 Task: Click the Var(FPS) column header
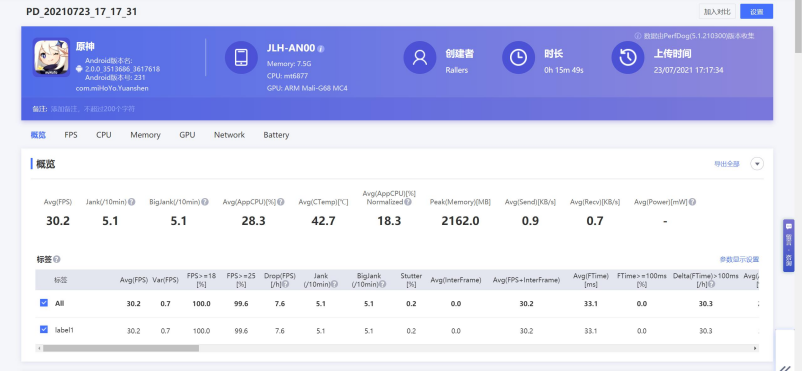click(x=165, y=280)
